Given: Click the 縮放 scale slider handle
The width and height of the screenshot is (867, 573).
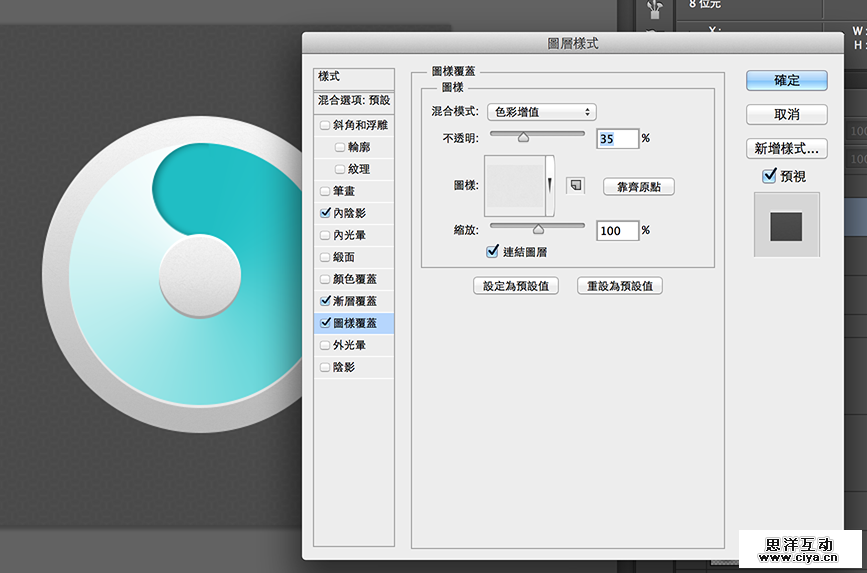Looking at the screenshot, I should pos(538,230).
